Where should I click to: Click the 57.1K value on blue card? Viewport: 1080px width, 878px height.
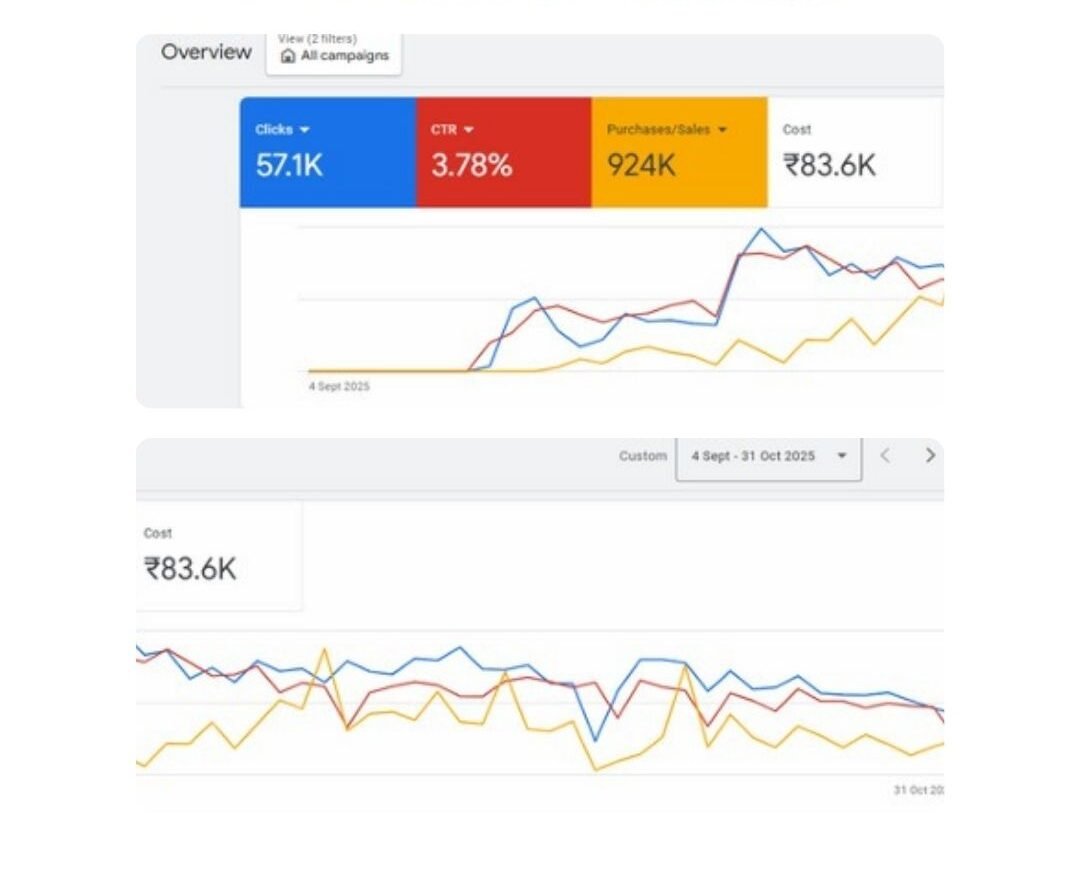point(289,165)
